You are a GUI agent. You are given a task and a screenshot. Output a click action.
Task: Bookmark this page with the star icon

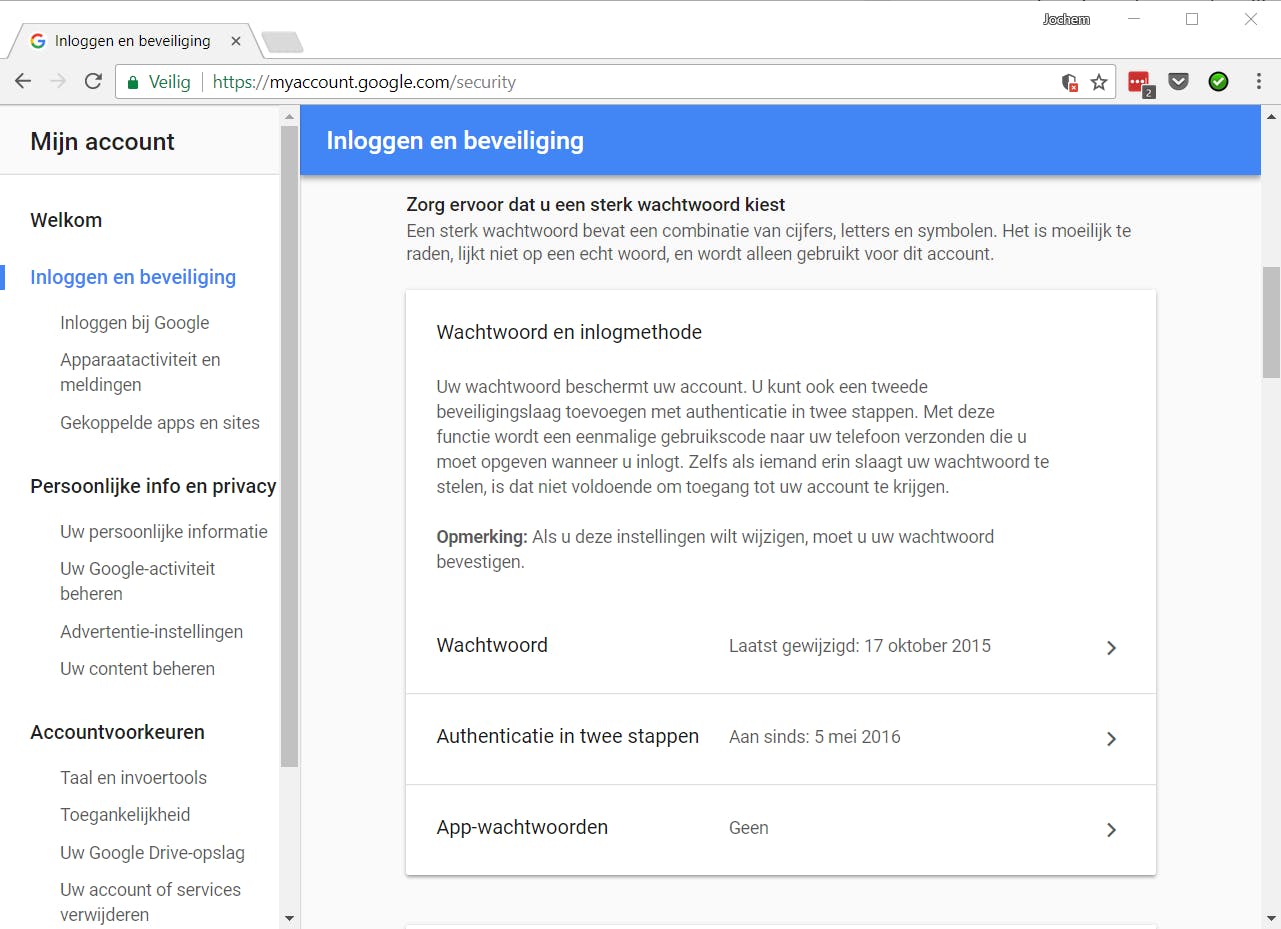pos(1099,82)
